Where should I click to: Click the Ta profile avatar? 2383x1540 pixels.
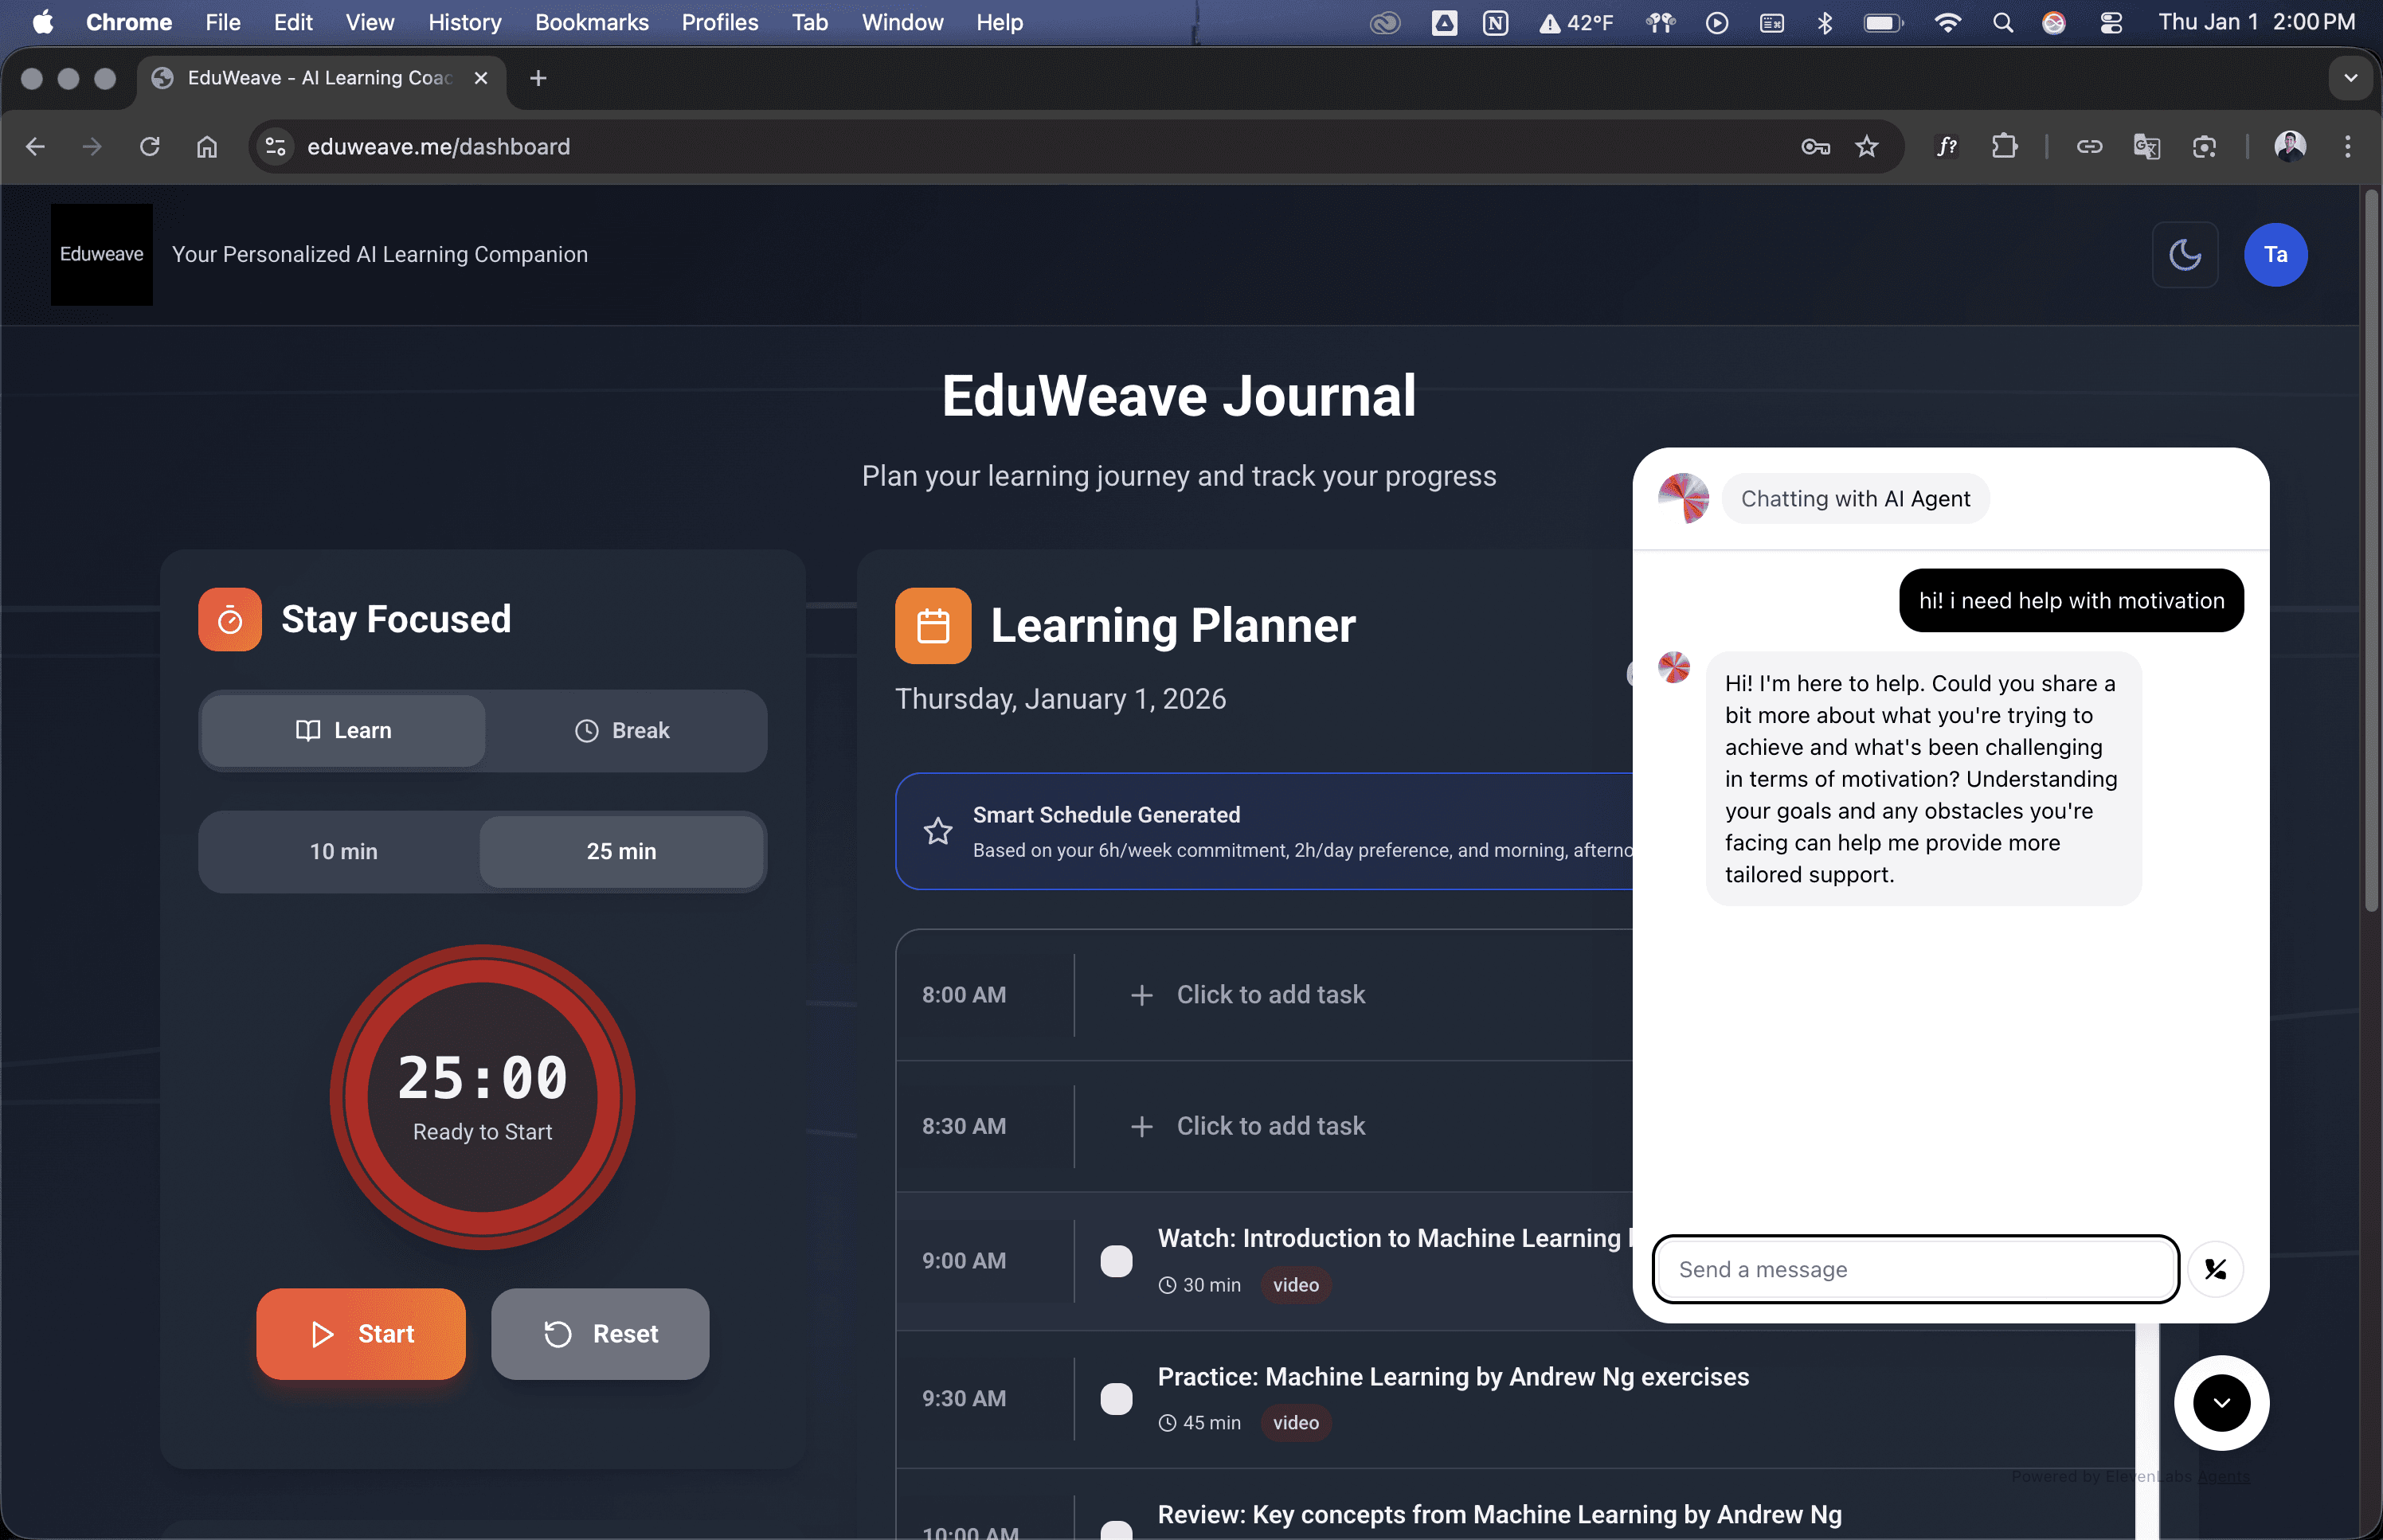tap(2275, 255)
